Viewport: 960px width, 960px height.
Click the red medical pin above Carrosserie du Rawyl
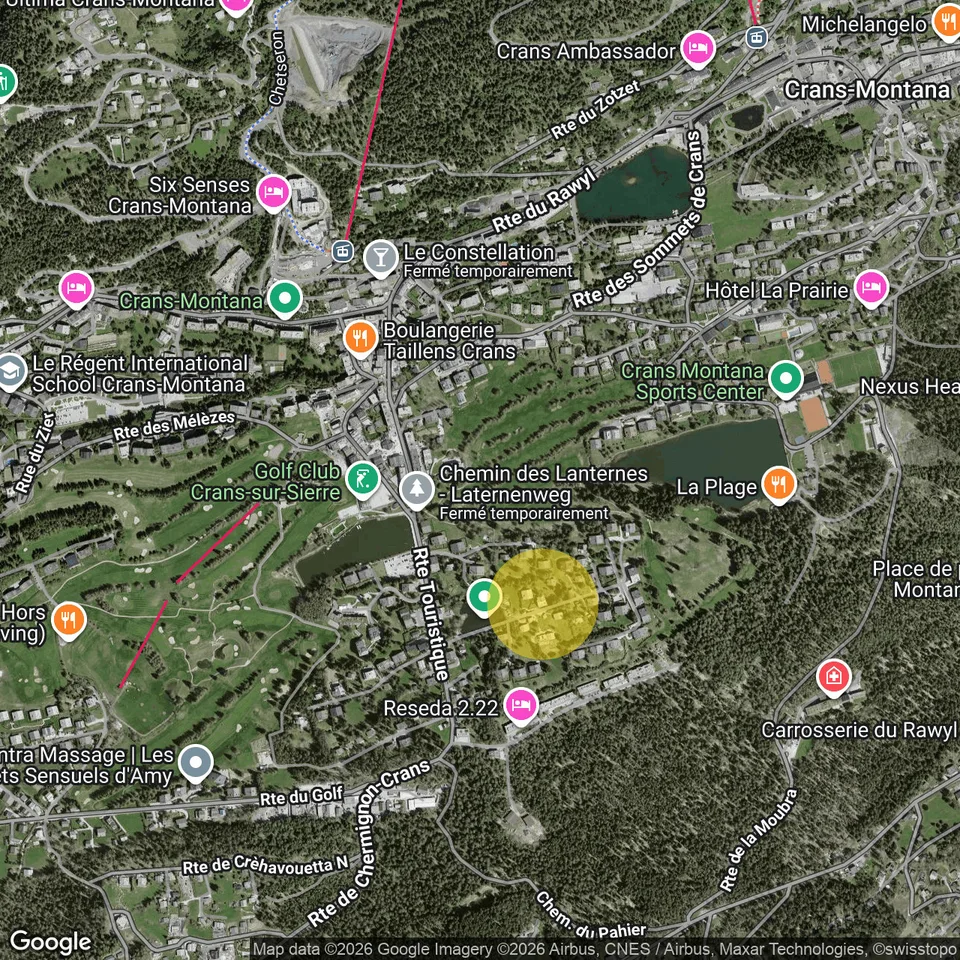[x=833, y=677]
